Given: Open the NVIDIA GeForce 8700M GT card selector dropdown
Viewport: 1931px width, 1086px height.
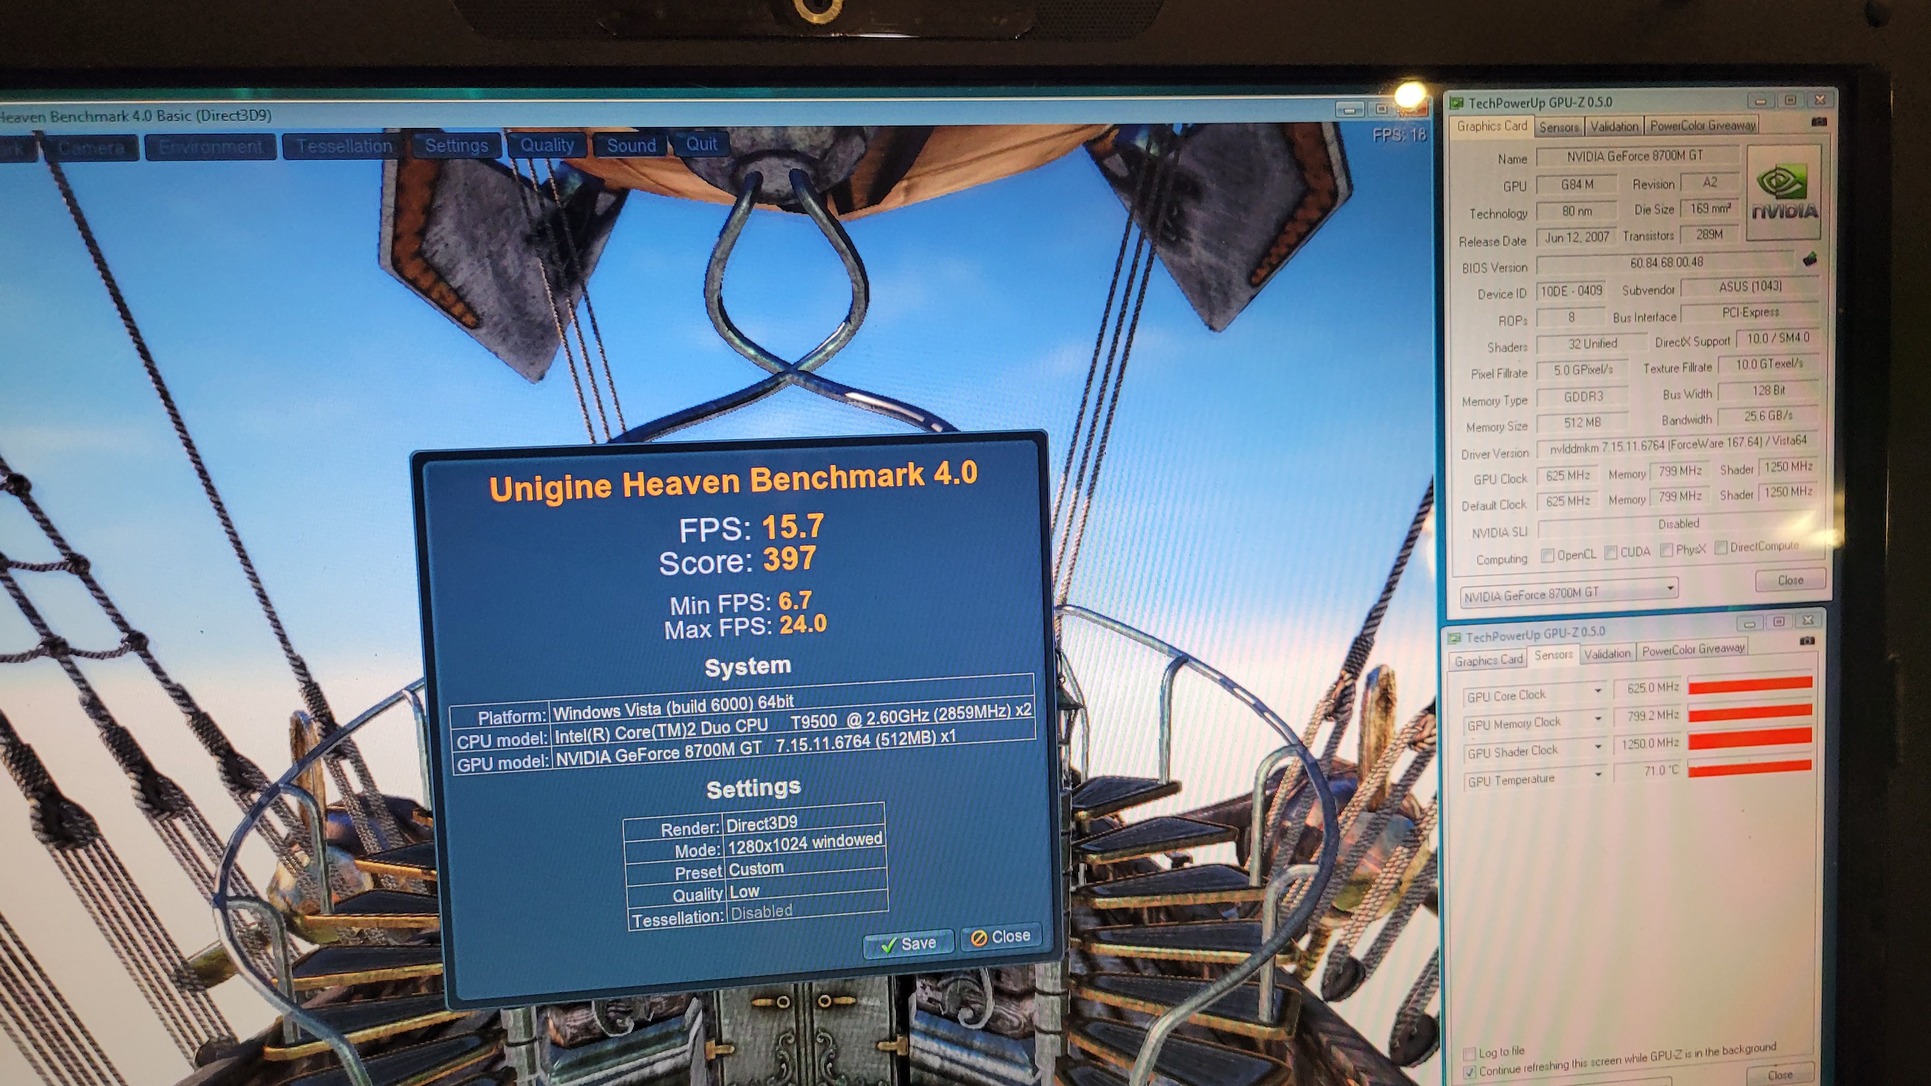Looking at the screenshot, I should tap(1569, 593).
